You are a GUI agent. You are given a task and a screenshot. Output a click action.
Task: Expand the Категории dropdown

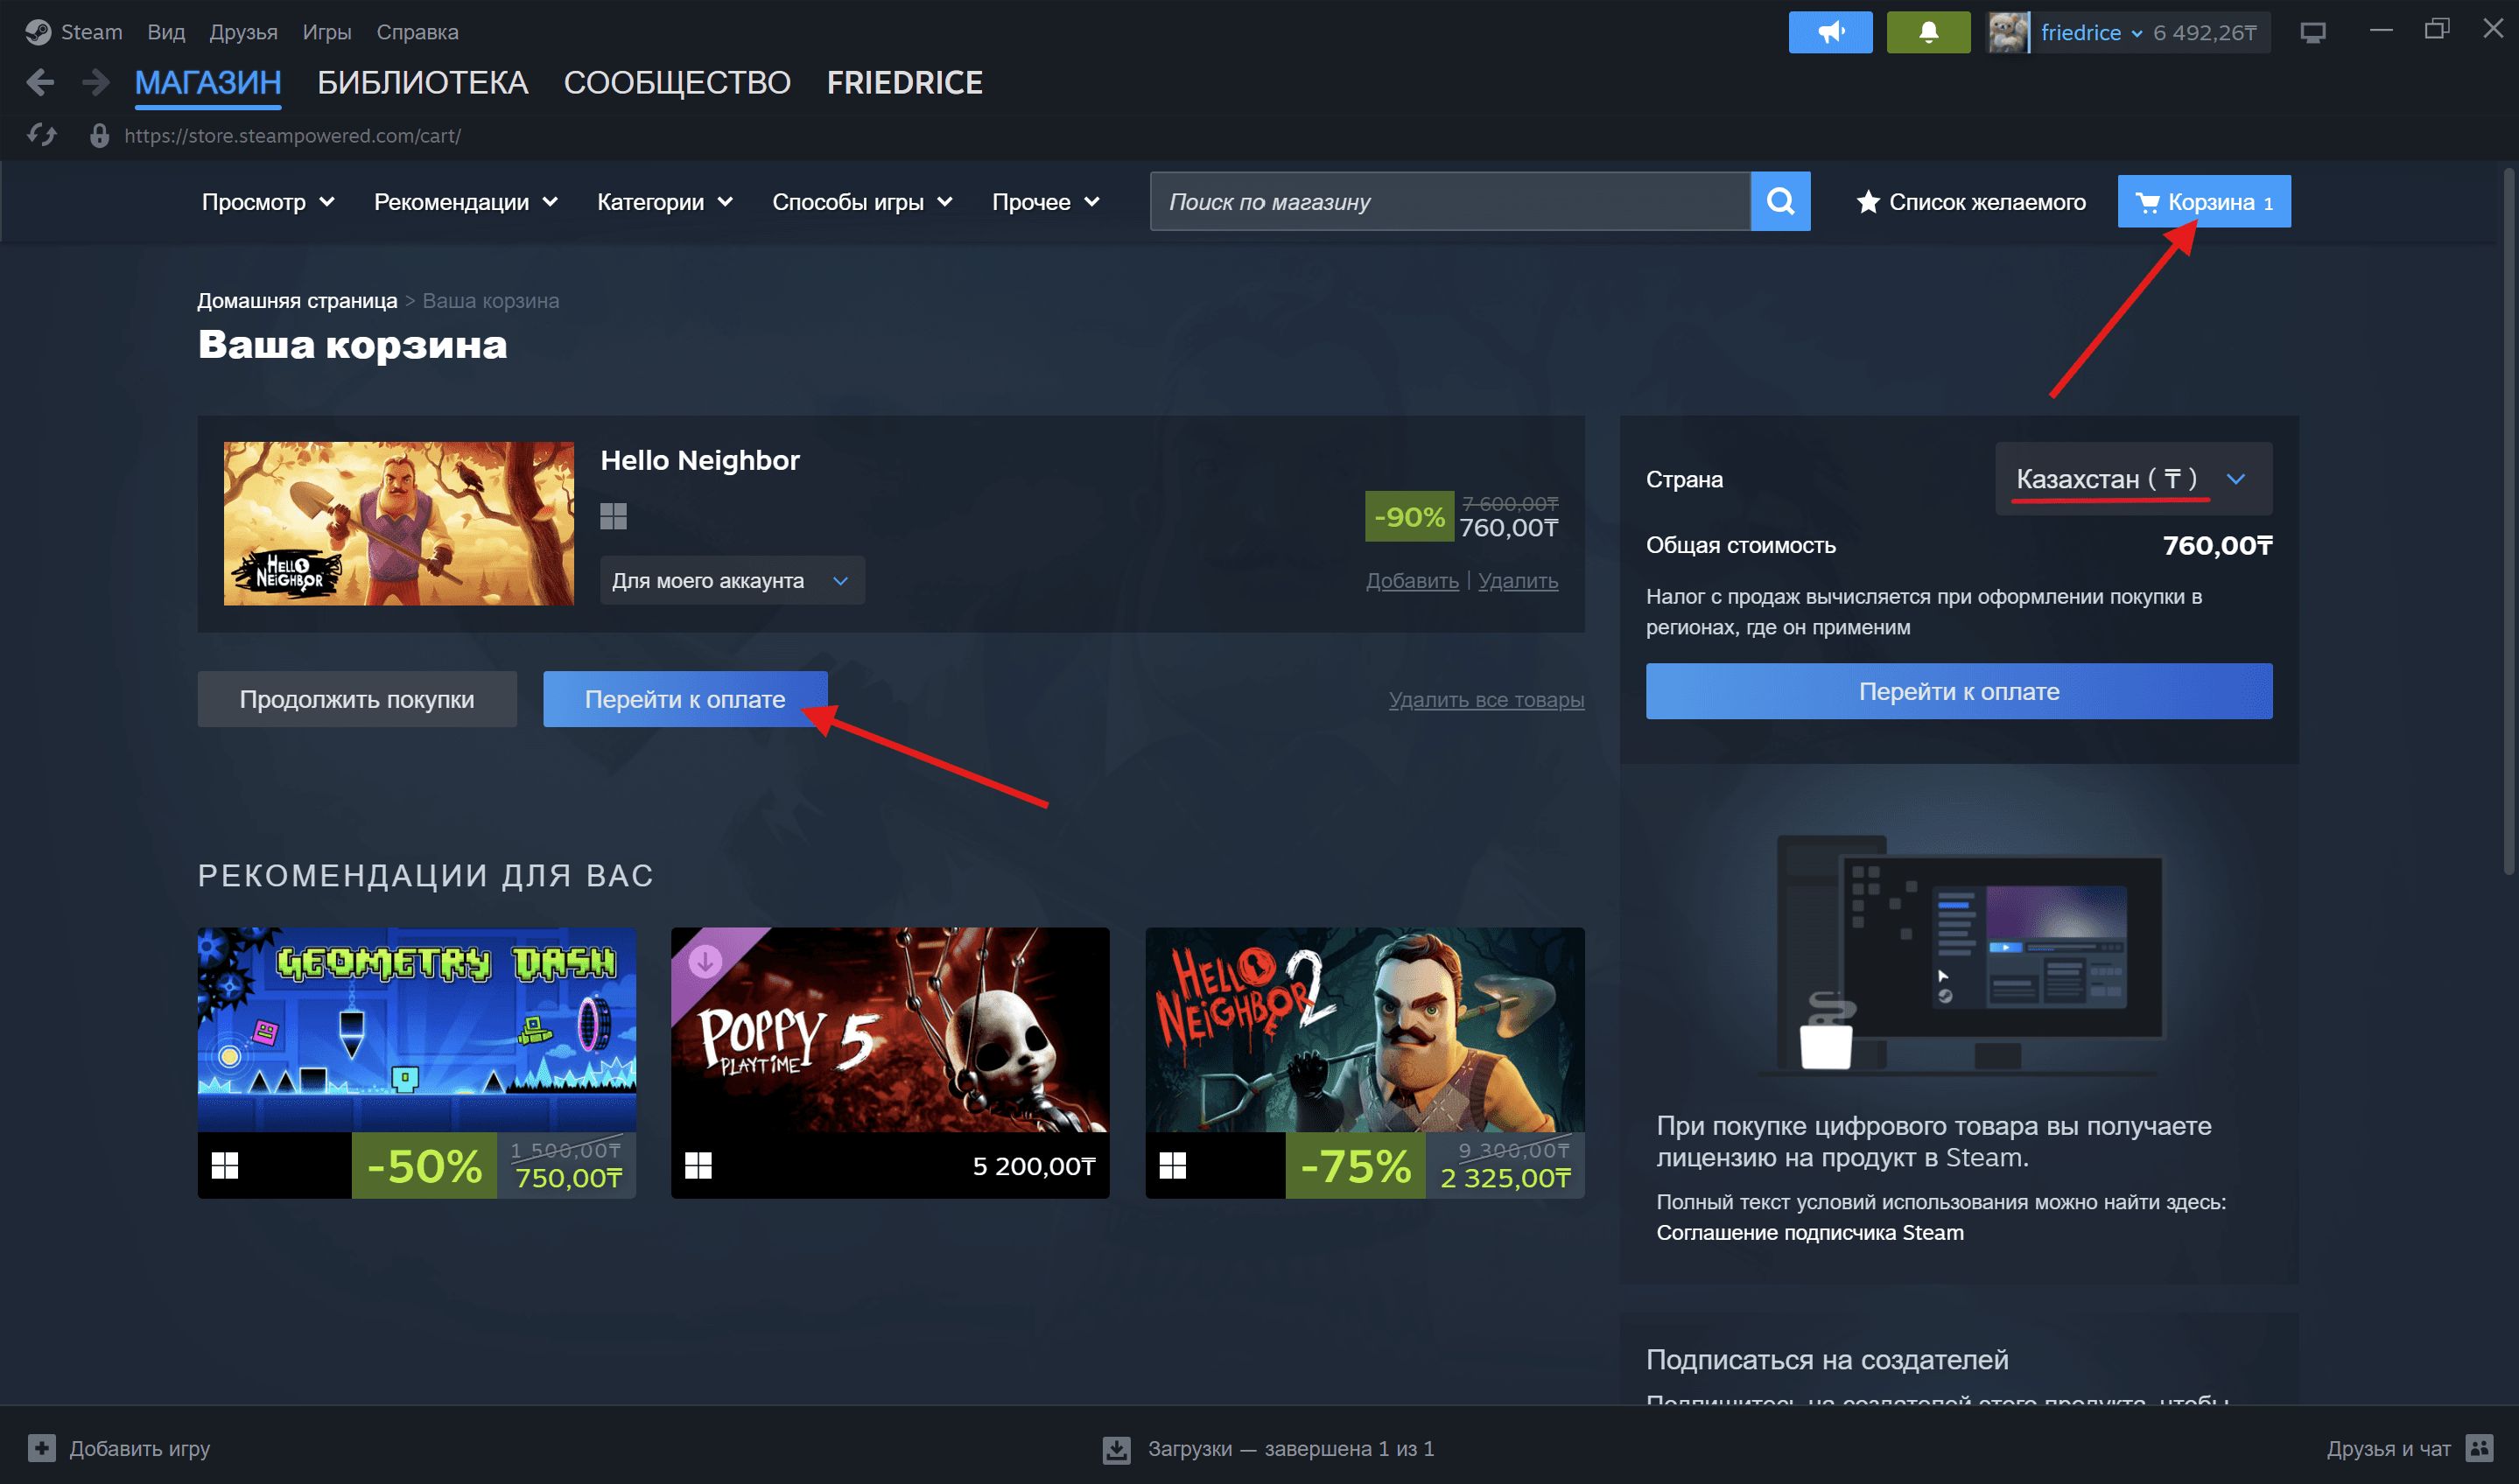(x=665, y=202)
